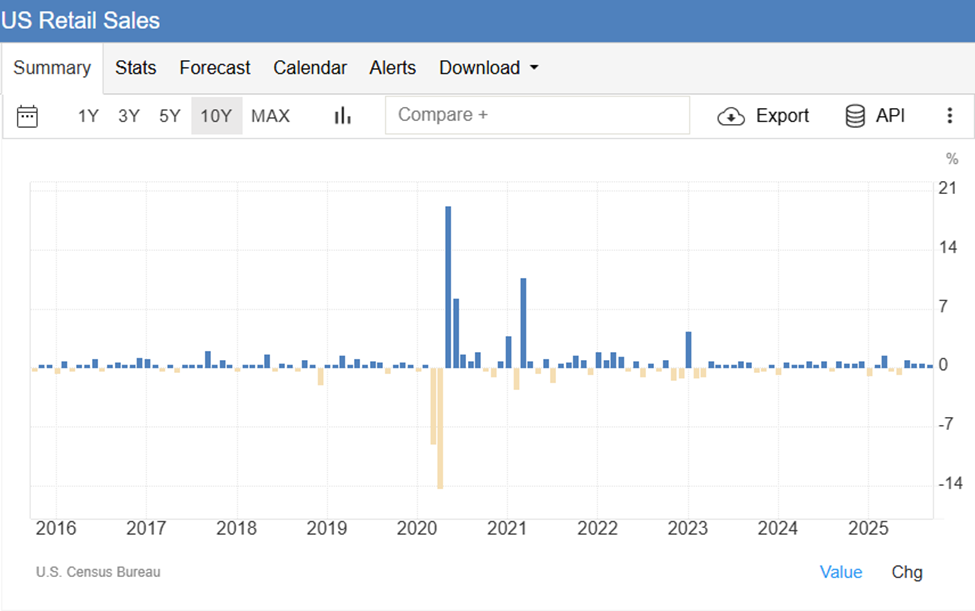Switch to the Stats tab
This screenshot has width=975, height=611.
136,68
